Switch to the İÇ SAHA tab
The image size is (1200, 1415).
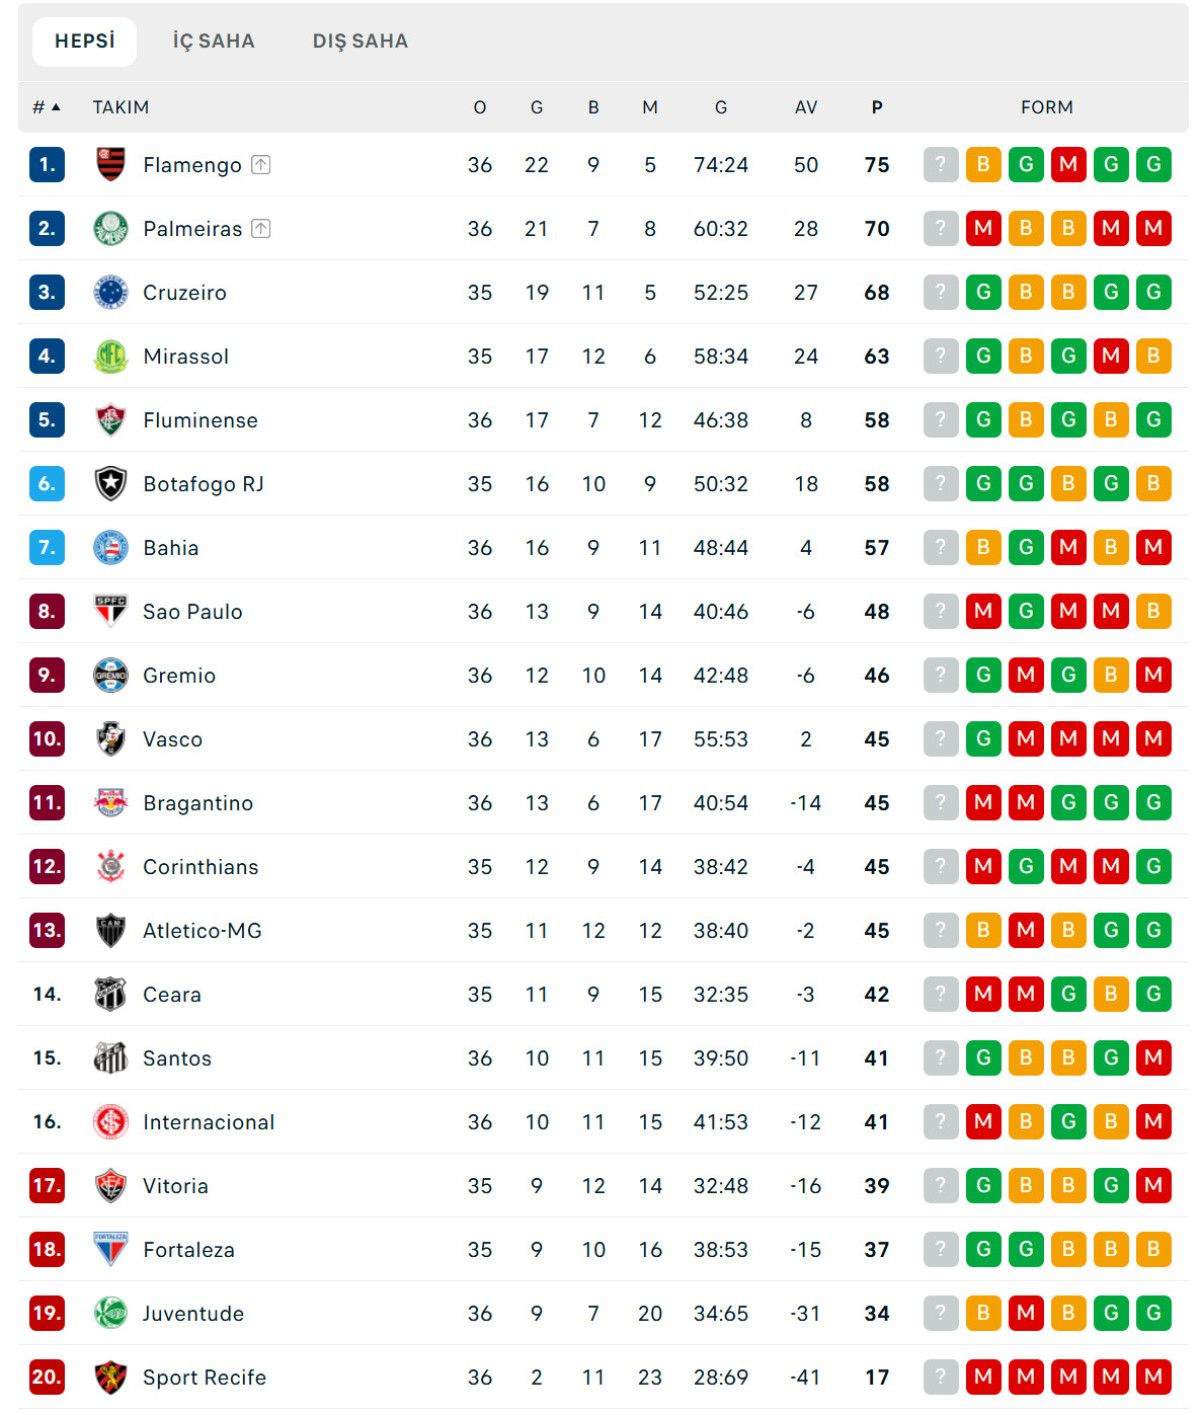213,41
